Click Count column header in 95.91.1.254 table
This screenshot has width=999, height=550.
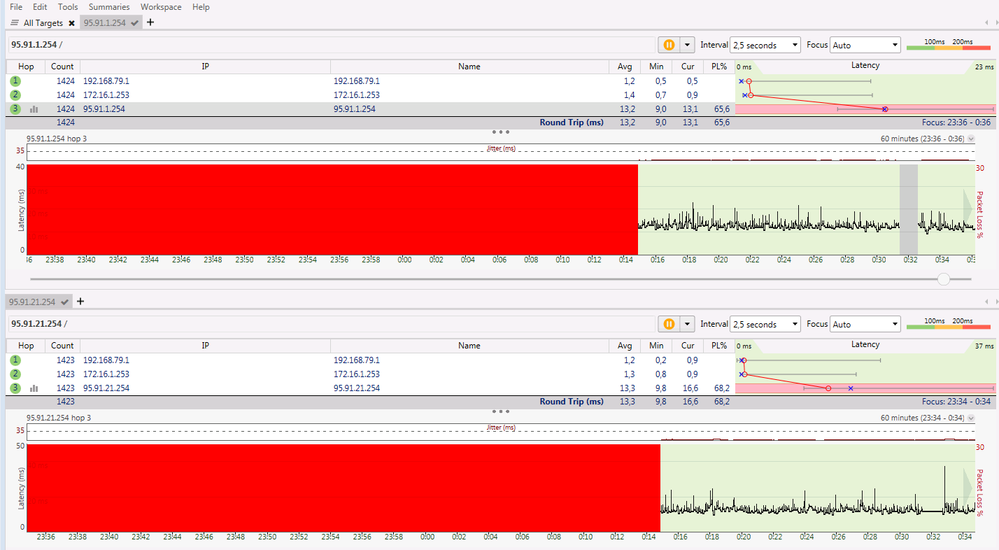point(62,66)
